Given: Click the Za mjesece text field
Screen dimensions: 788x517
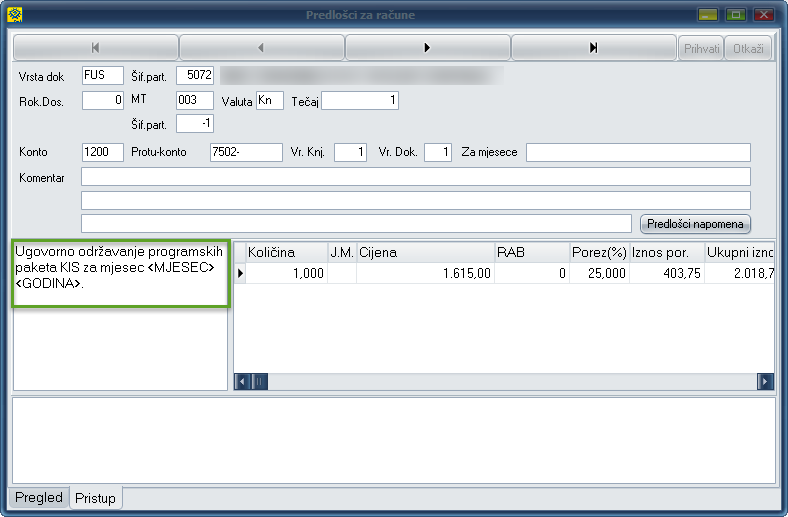Looking at the screenshot, I should pyautogui.click(x=638, y=152).
